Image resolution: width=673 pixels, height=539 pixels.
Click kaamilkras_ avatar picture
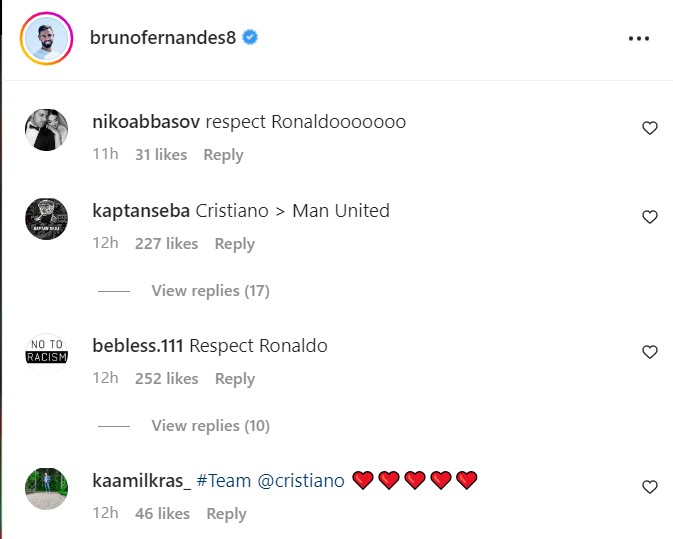click(x=46, y=489)
